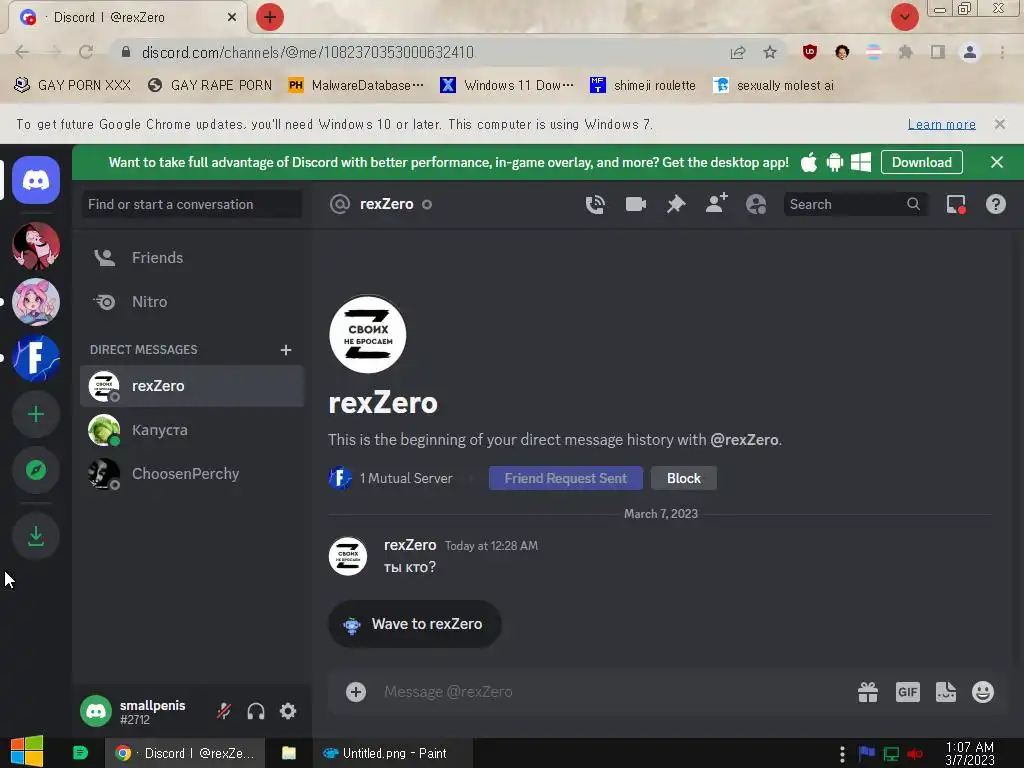The width and height of the screenshot is (1024, 768).
Task: Open user settings gear
Action: [x=288, y=711]
